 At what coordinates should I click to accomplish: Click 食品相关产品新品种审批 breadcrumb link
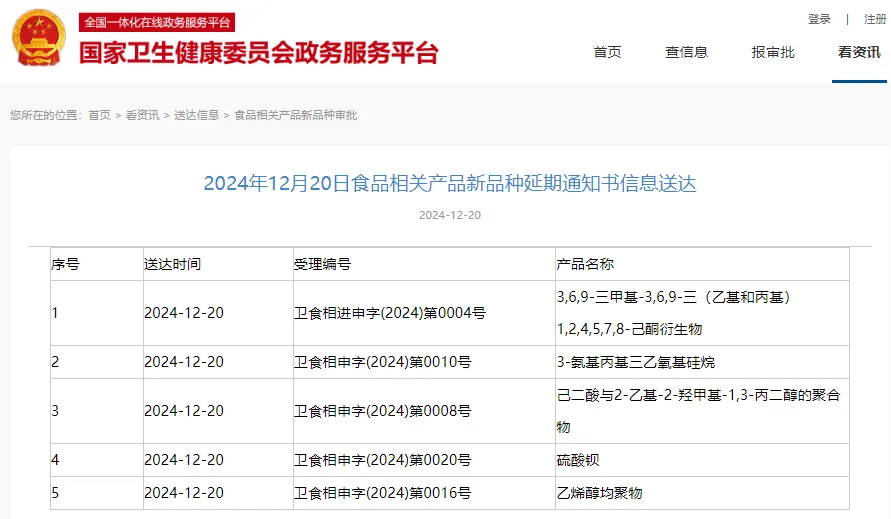click(x=295, y=115)
